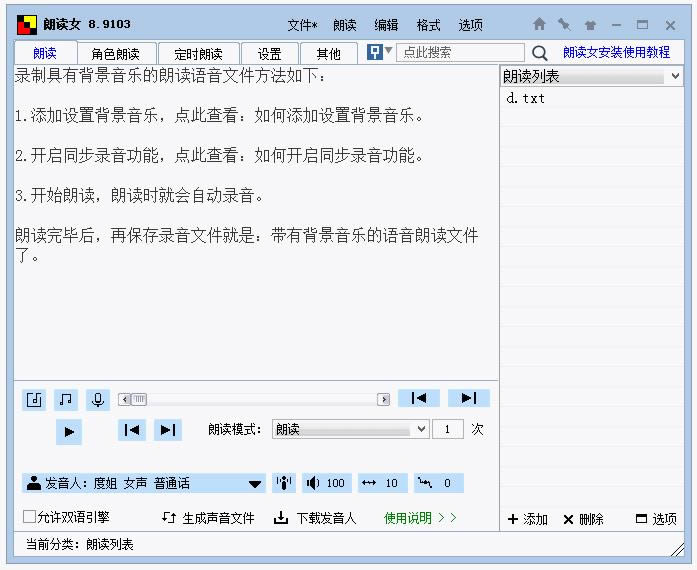
Task: Click the download speaker icon
Action: click(x=280, y=518)
